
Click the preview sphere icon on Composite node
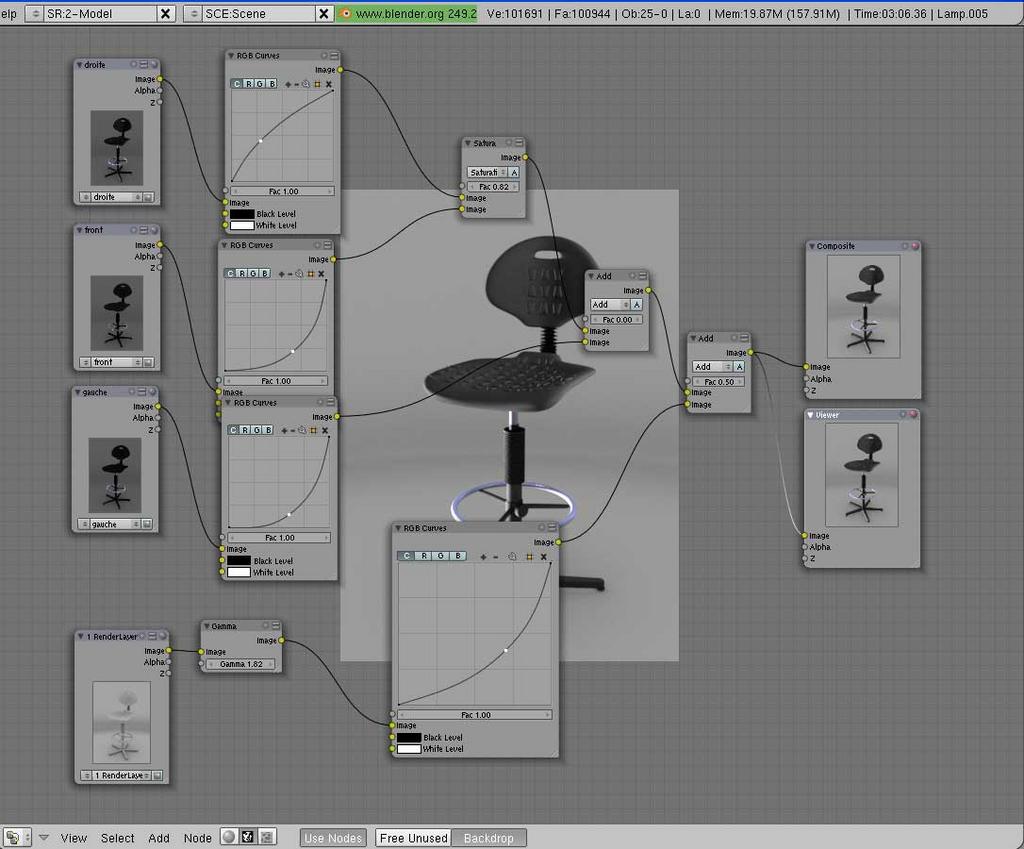[x=915, y=246]
